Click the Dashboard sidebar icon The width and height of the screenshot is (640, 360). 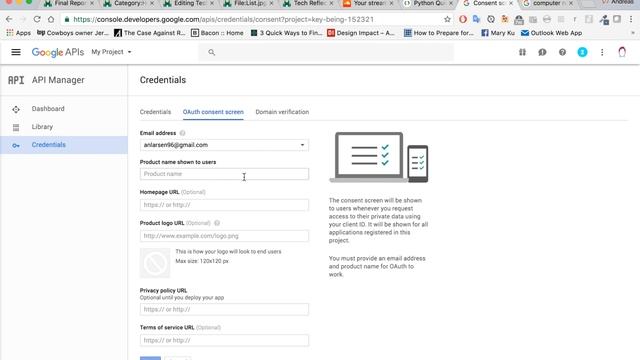[16, 109]
